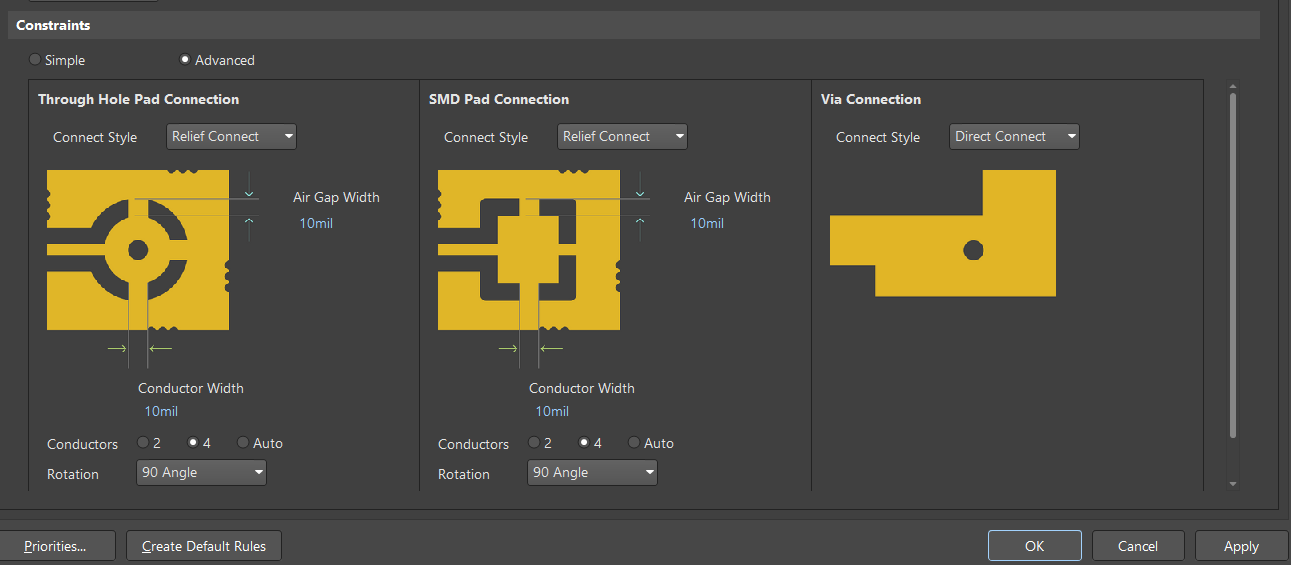Click the Via direct connect preview image
The width and height of the screenshot is (1291, 565).
click(943, 233)
